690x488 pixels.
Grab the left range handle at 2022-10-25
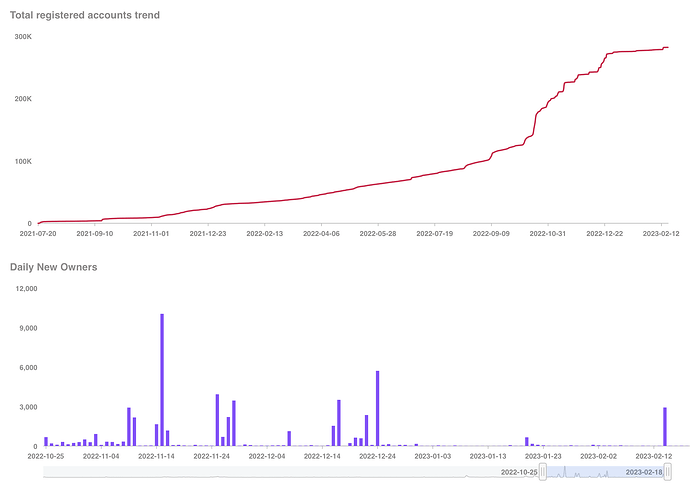tap(543, 472)
